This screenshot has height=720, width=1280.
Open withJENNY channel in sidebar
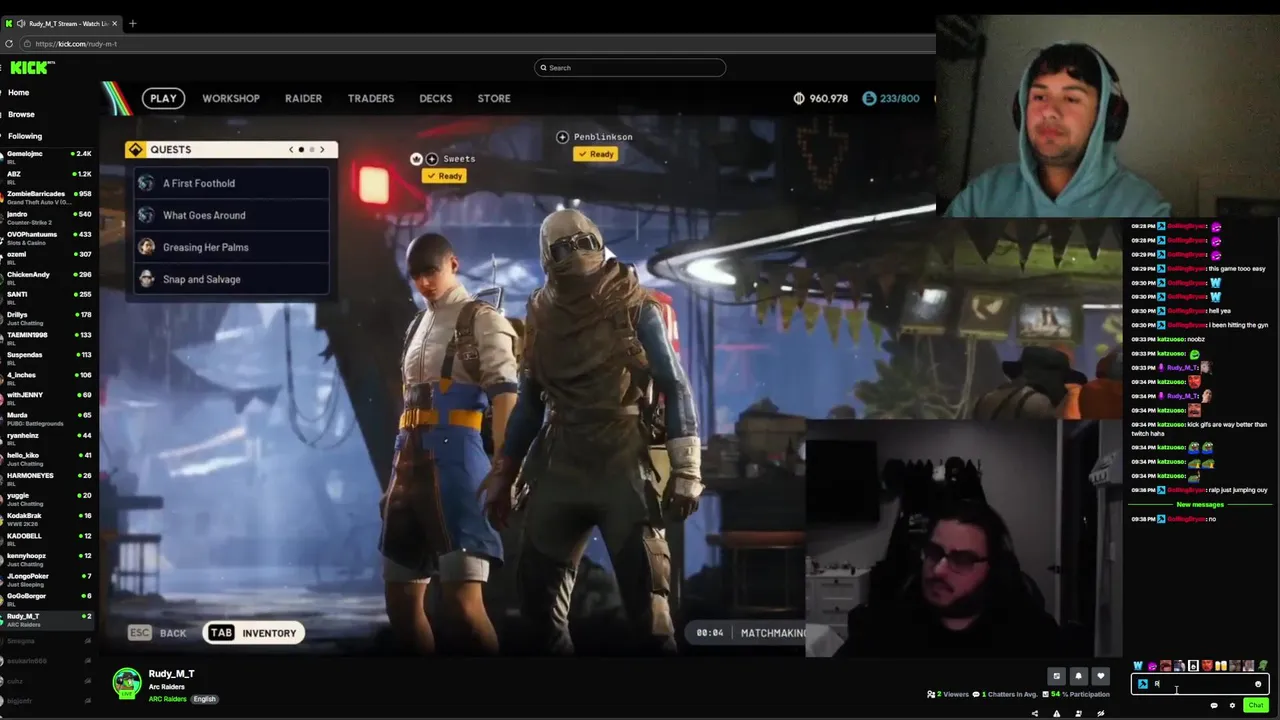pos(47,397)
